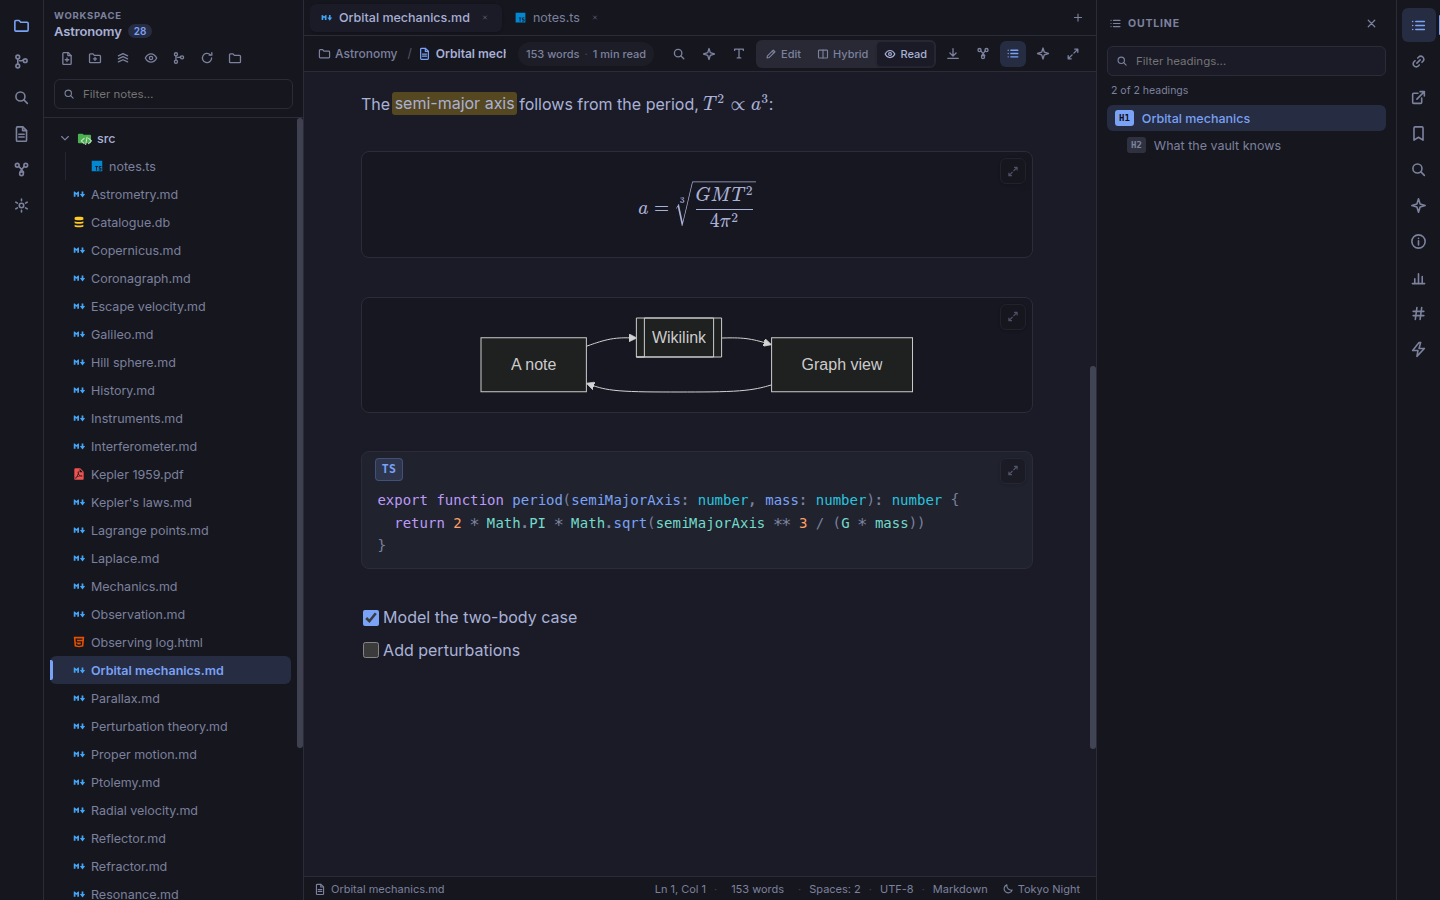Open Astrometry.md file
1440x900 pixels.
(x=170, y=195)
